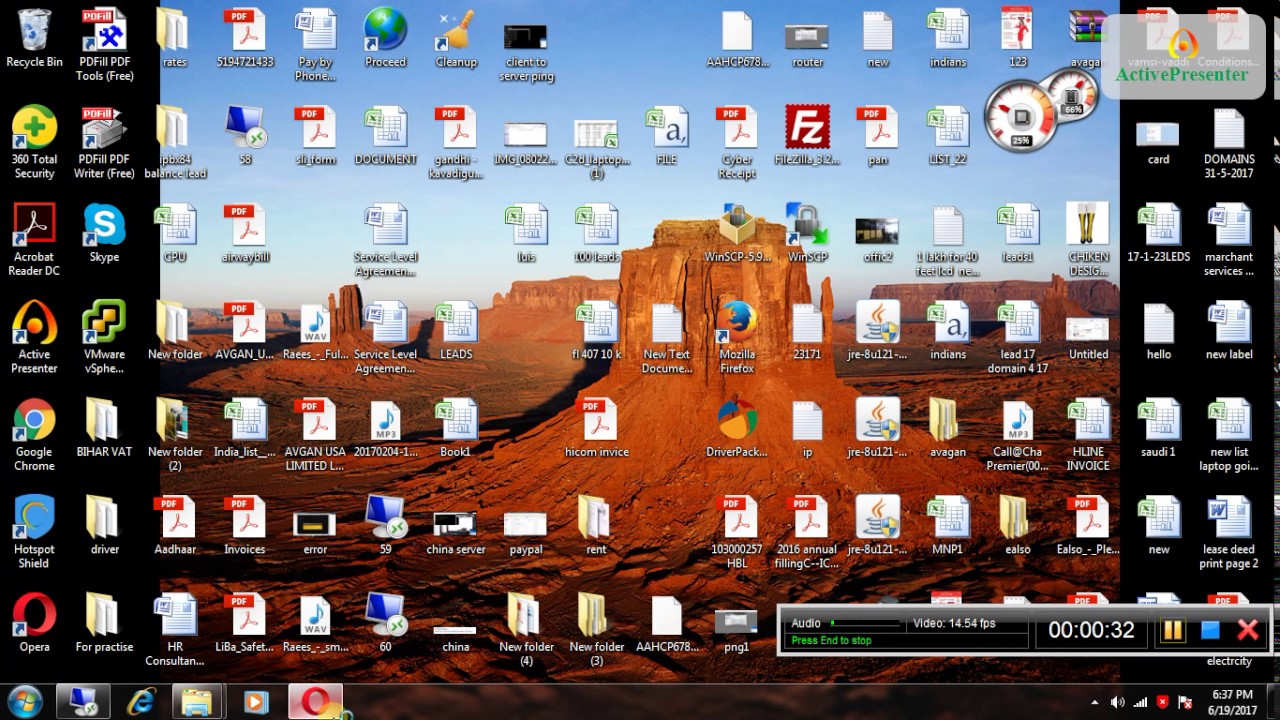Open File Explorer from taskbar
1280x720 pixels.
(x=198, y=702)
